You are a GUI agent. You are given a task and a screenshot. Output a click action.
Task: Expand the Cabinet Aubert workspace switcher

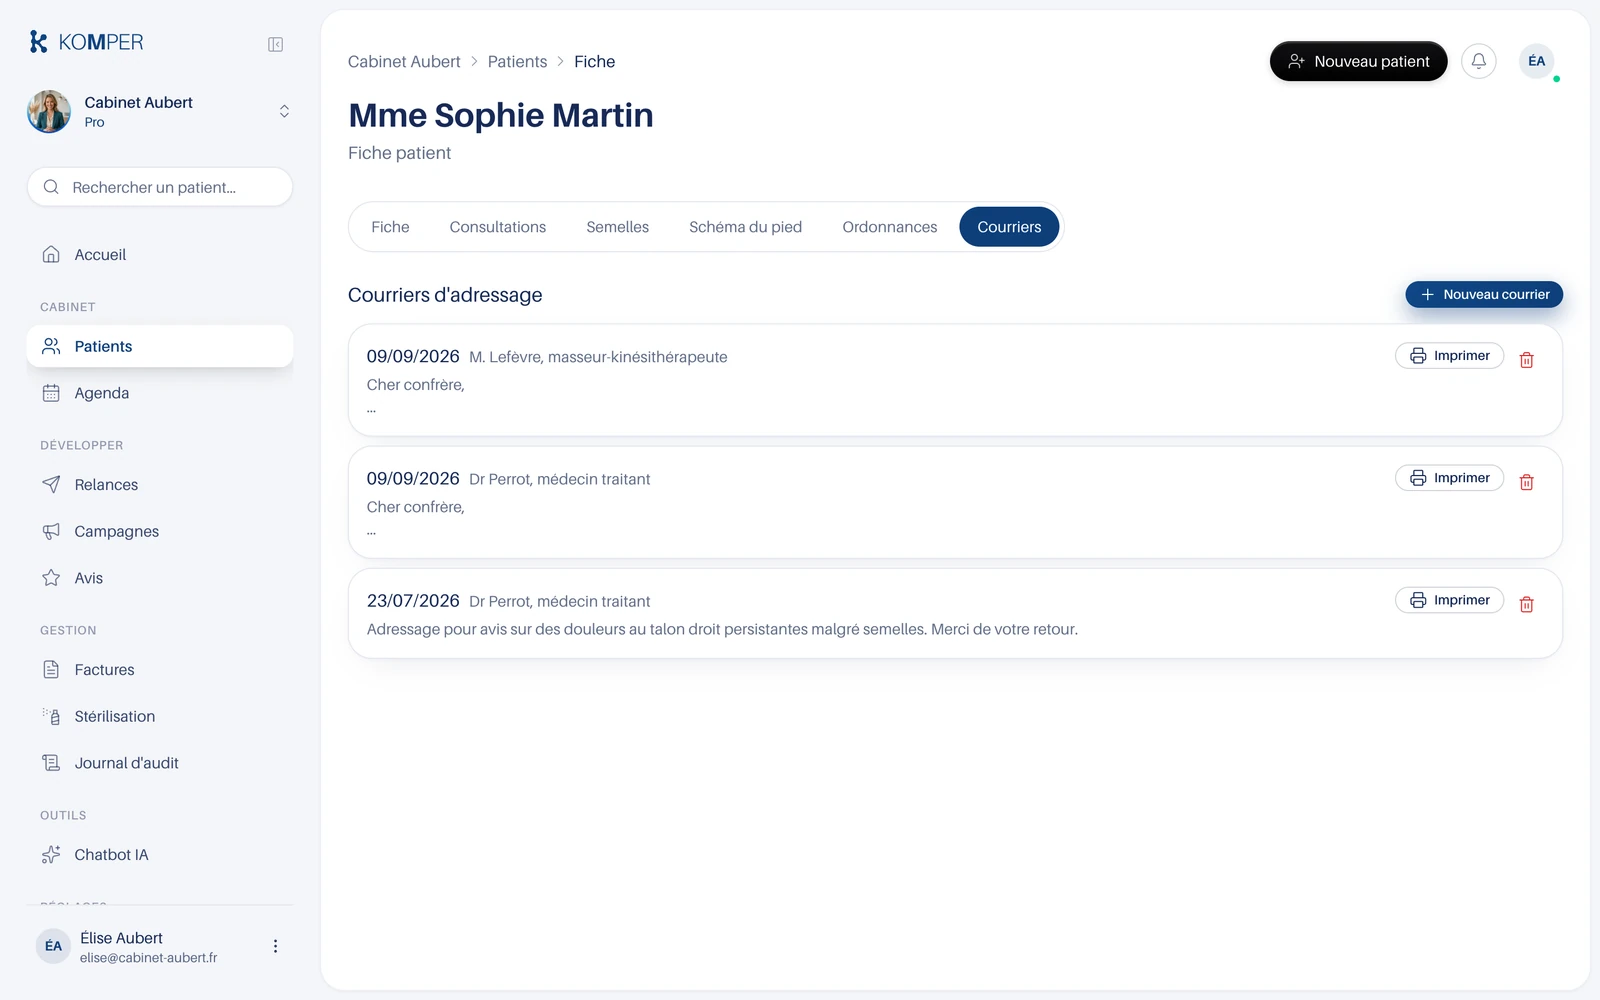pyautogui.click(x=284, y=111)
